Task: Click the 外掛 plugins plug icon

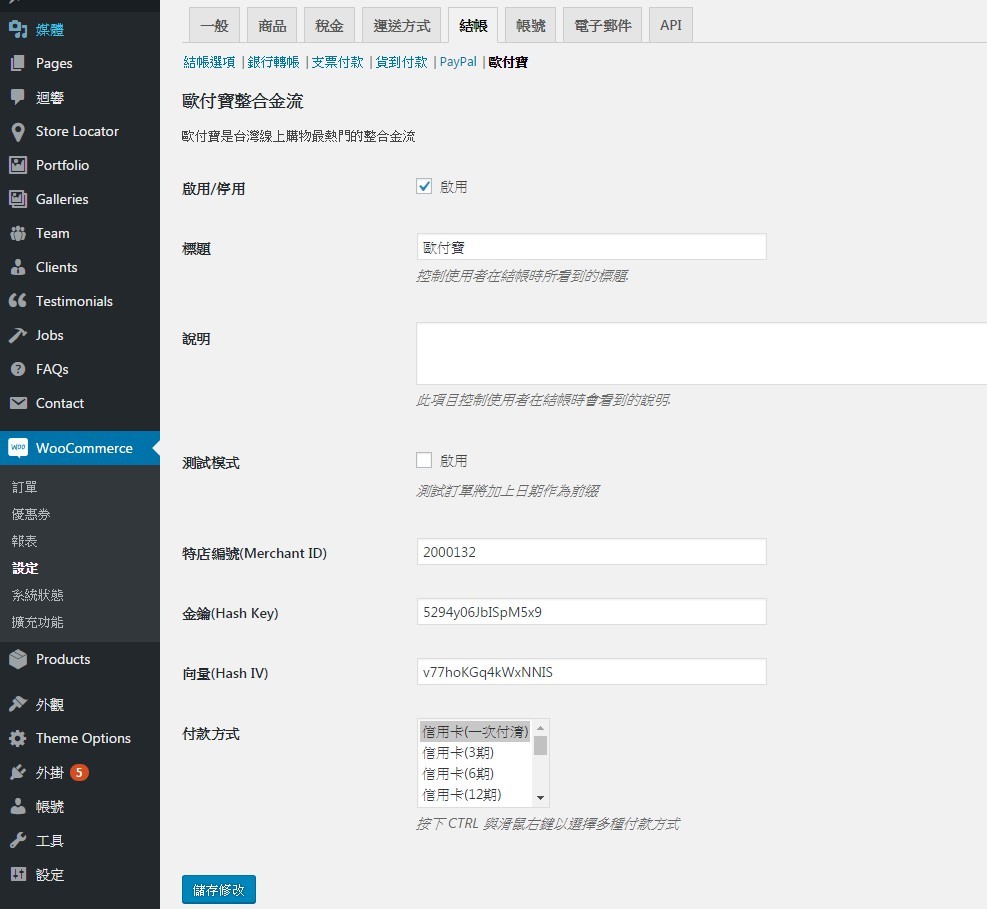Action: coord(18,772)
